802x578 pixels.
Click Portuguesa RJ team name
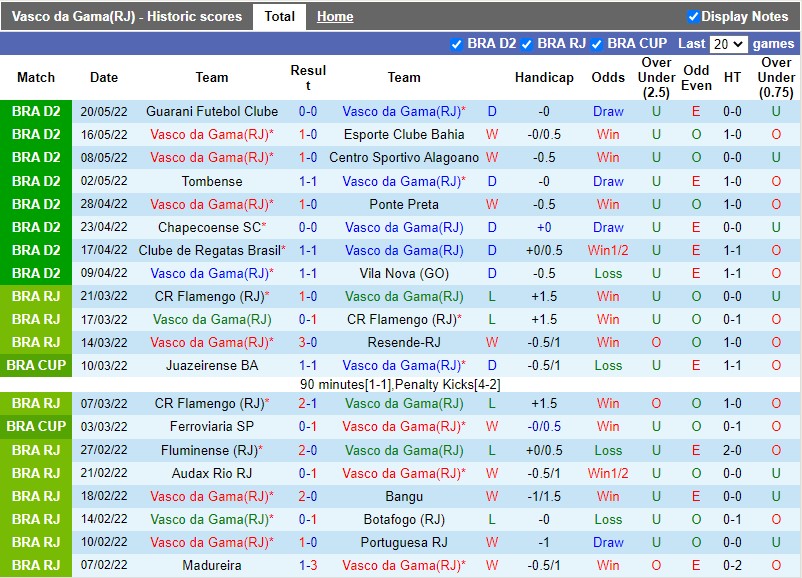click(404, 542)
